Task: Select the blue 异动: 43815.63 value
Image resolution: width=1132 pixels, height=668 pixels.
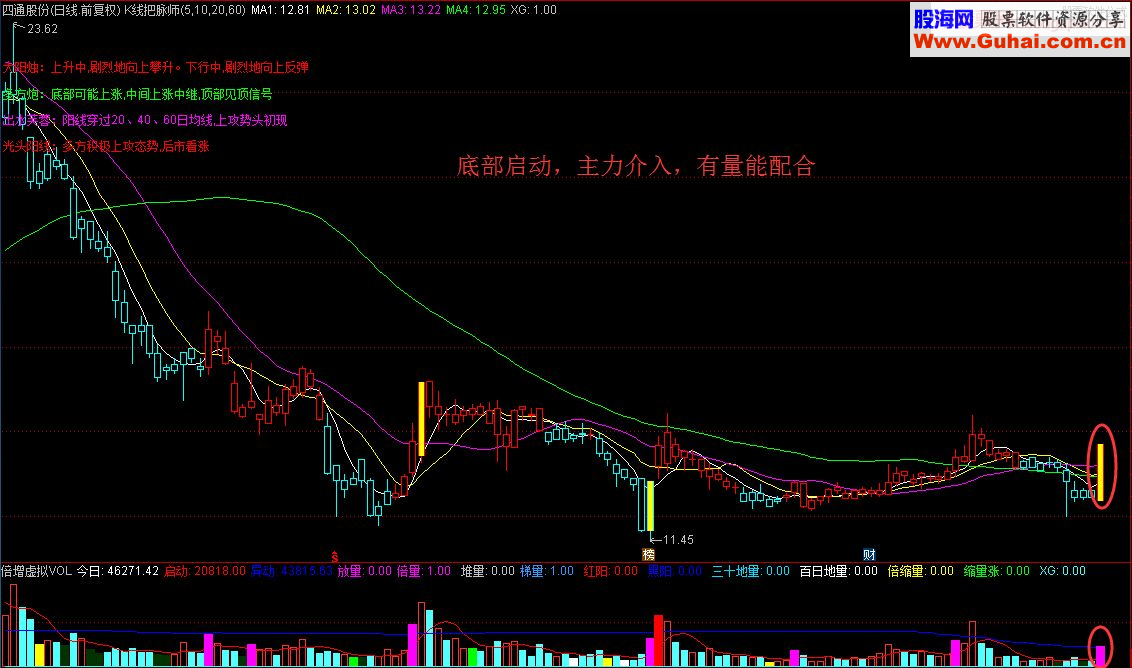Action: (292, 571)
